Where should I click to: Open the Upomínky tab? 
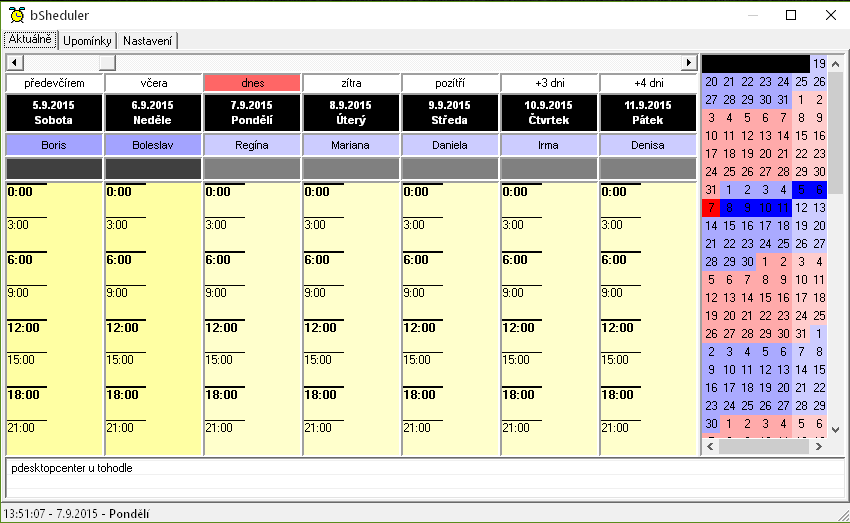87,41
